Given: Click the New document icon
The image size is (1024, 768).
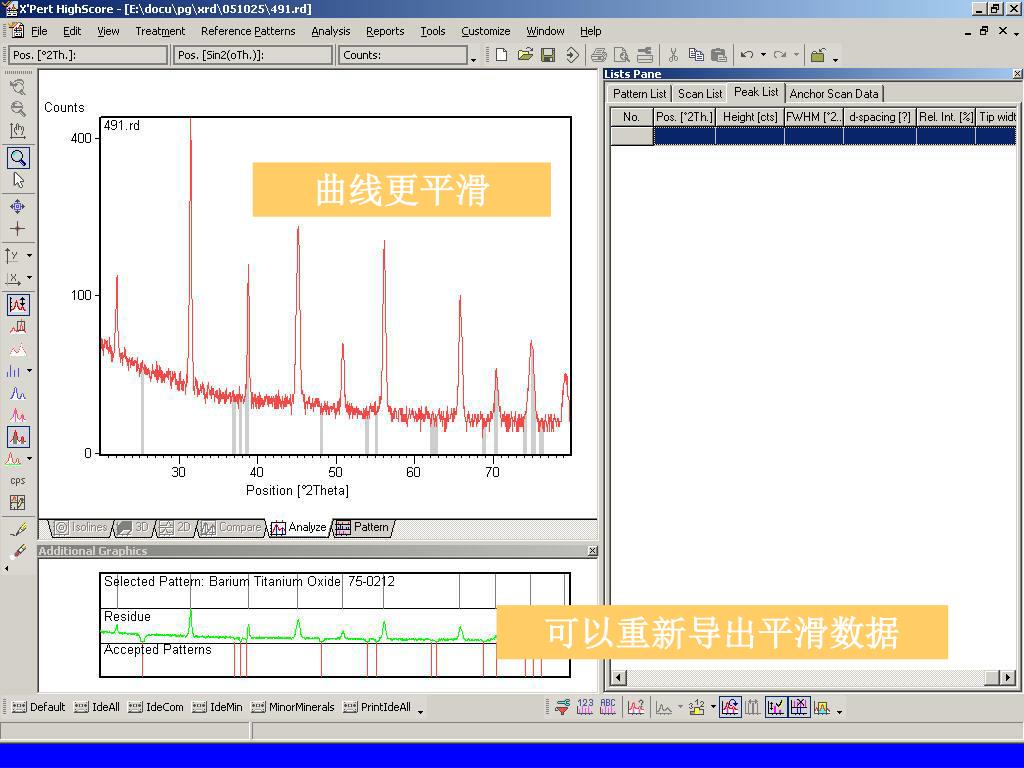Looking at the screenshot, I should click(x=502, y=56).
